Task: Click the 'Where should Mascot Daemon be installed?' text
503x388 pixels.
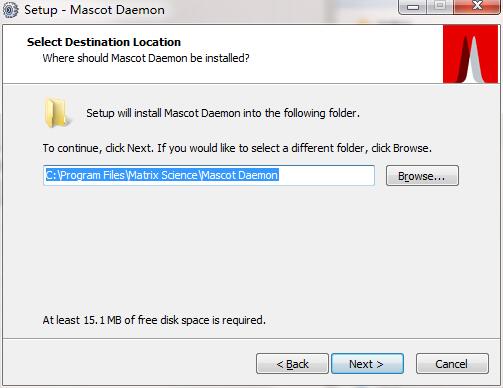Action: [146, 58]
